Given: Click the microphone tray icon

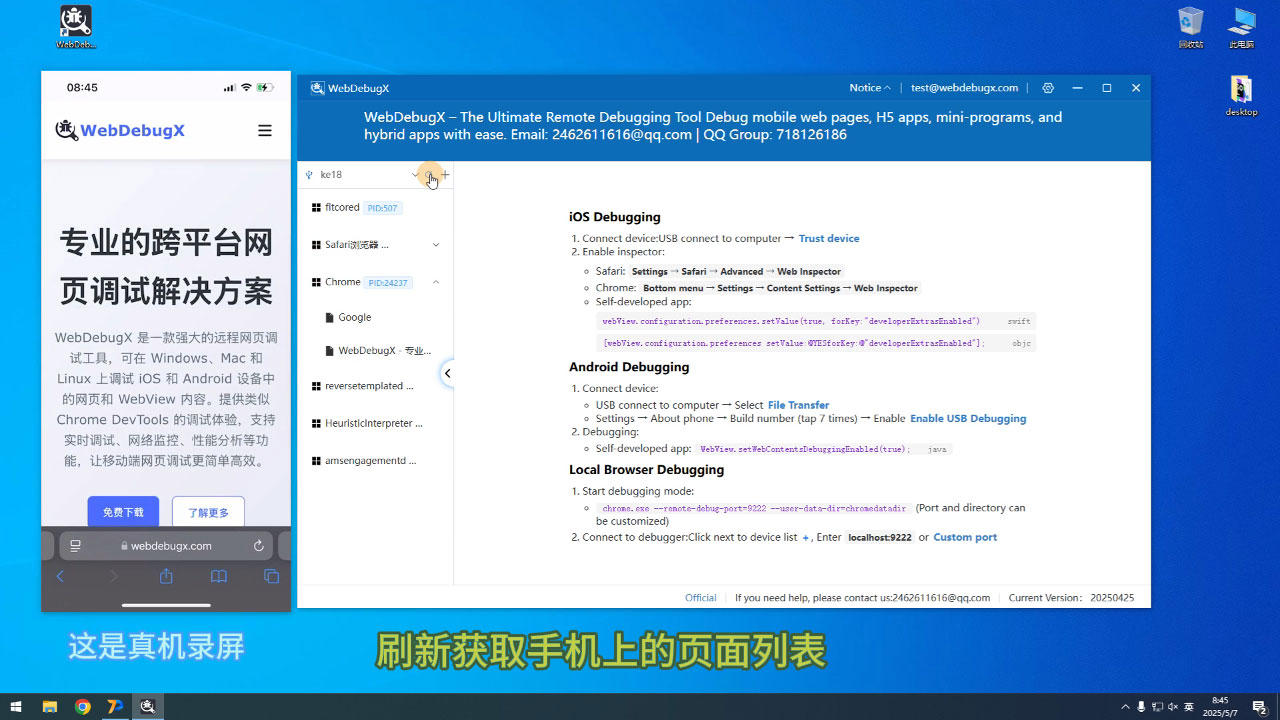Looking at the screenshot, I should pos(1141,707).
